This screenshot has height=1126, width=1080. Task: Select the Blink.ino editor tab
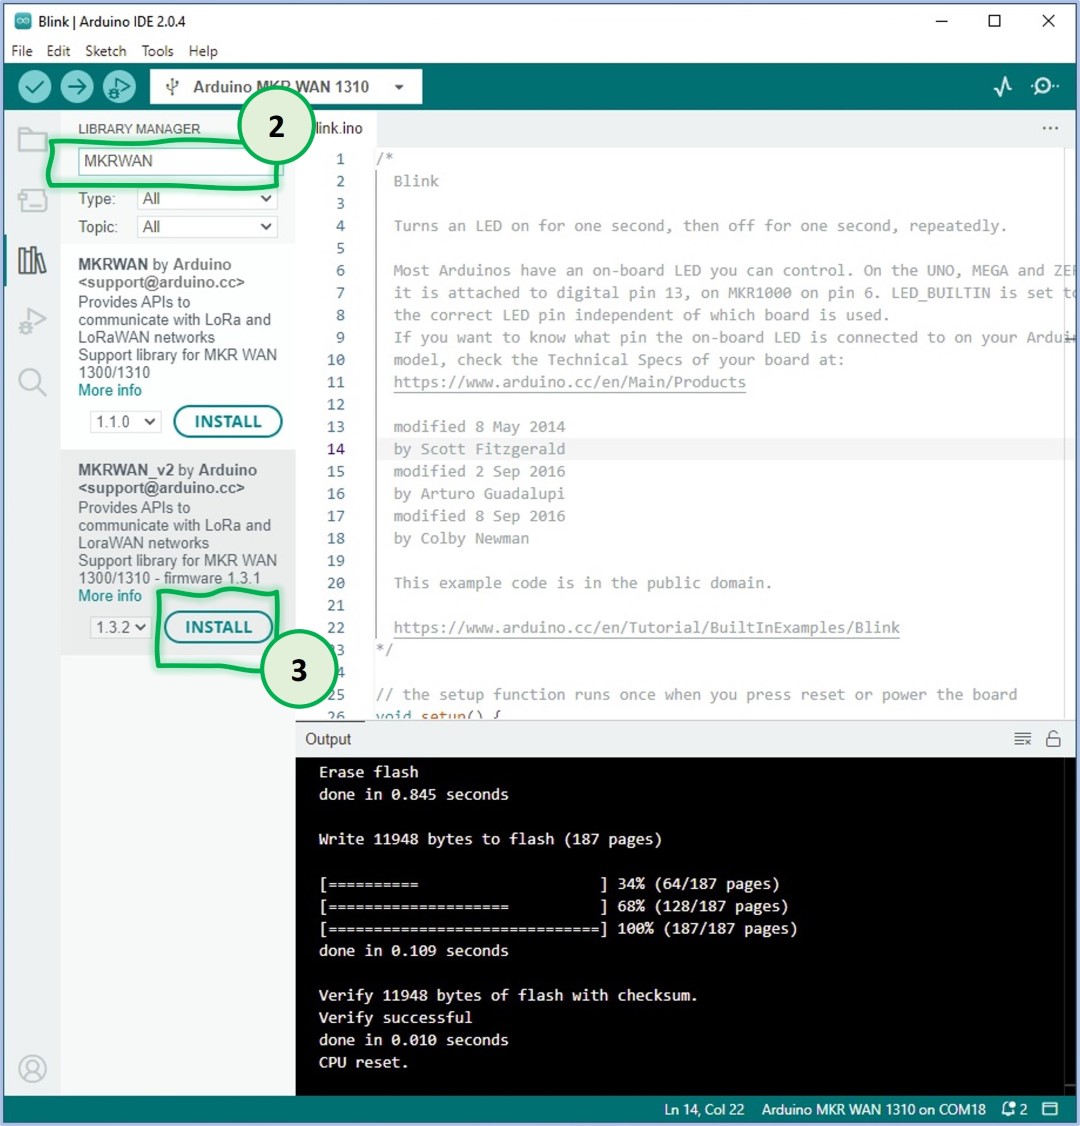pyautogui.click(x=338, y=129)
